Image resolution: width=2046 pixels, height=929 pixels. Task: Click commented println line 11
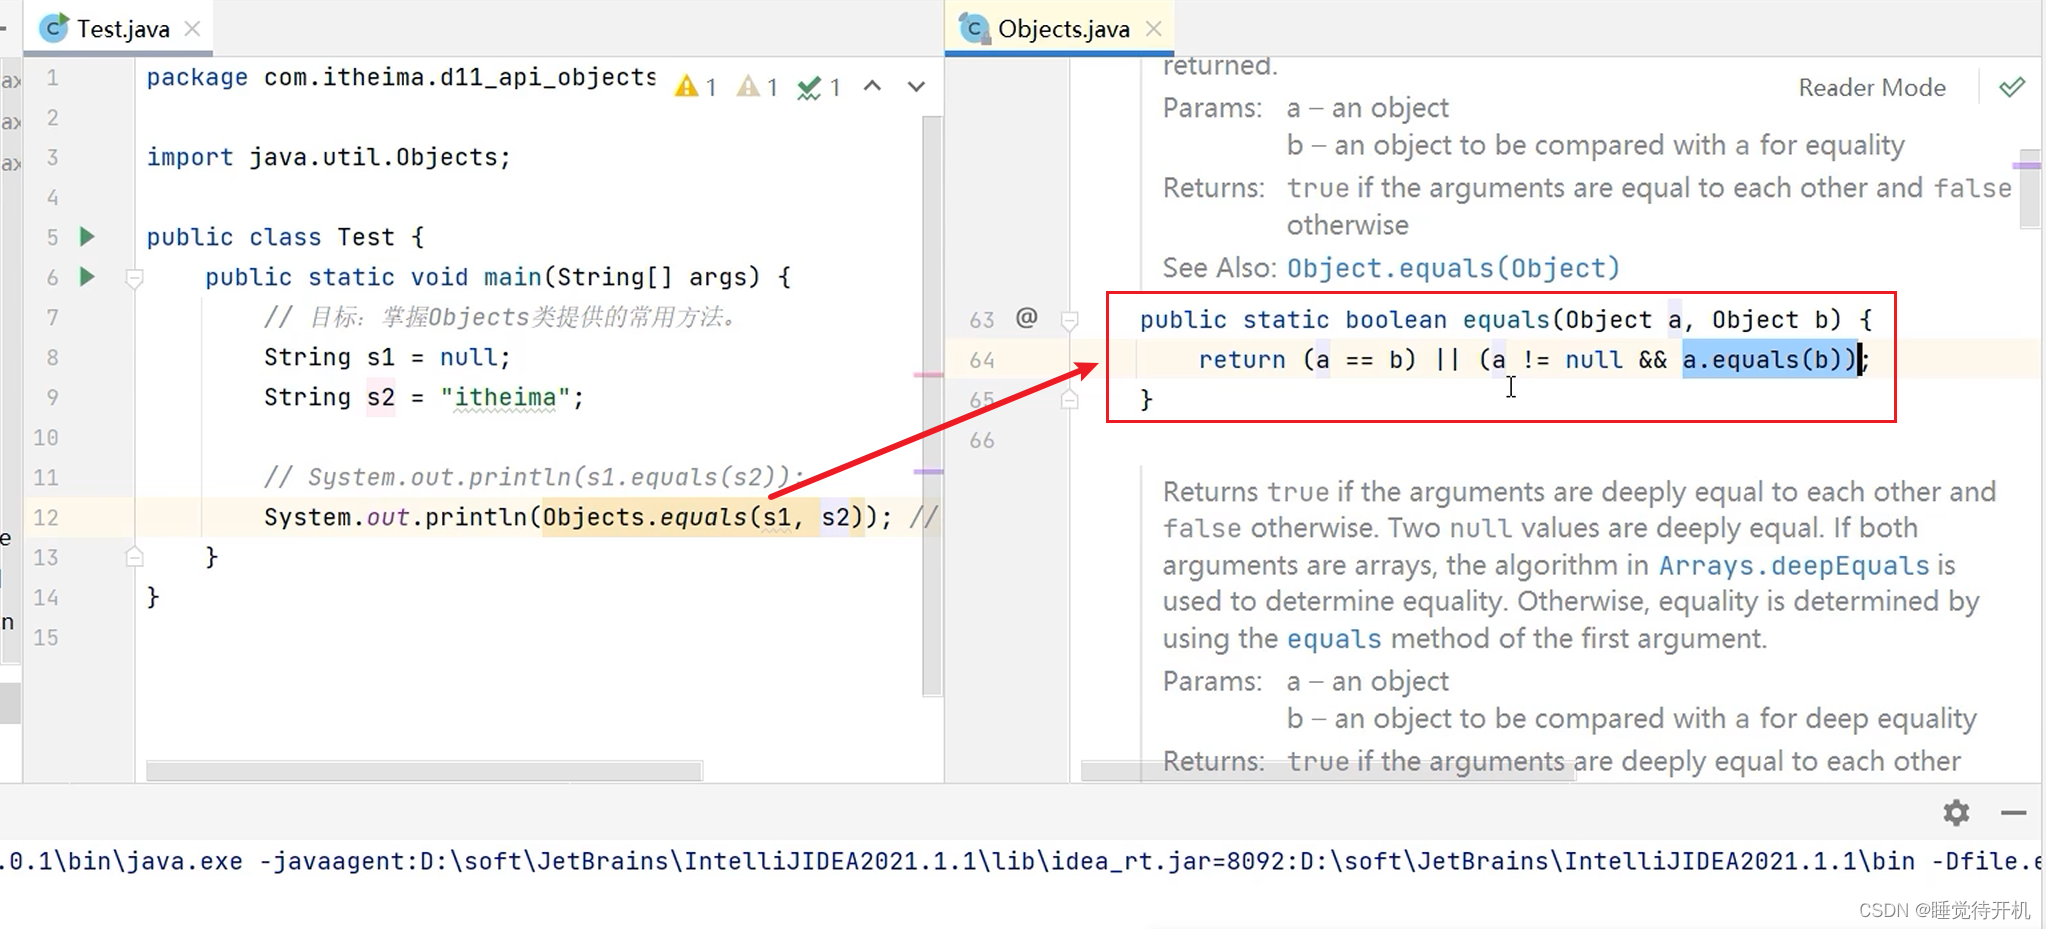(x=533, y=477)
